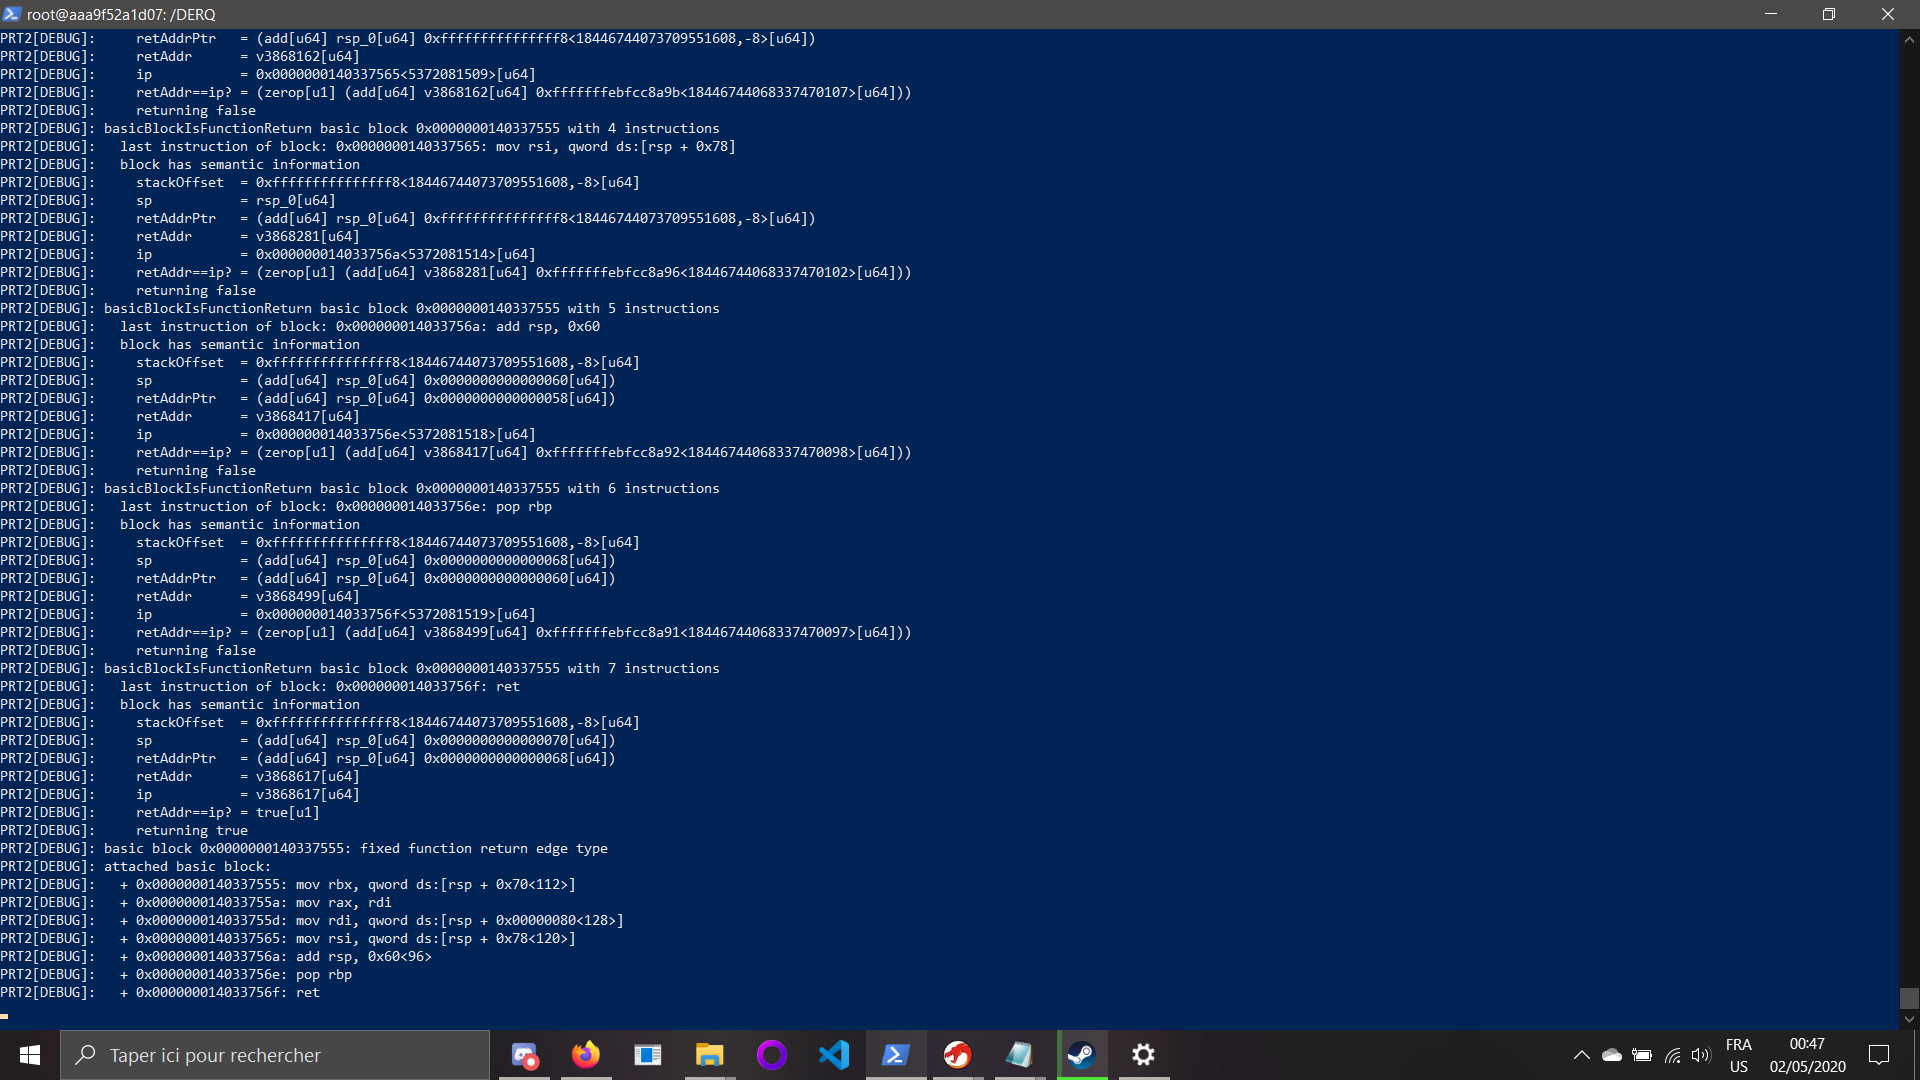Open the Action Center notifications panel

[x=1878, y=1054]
